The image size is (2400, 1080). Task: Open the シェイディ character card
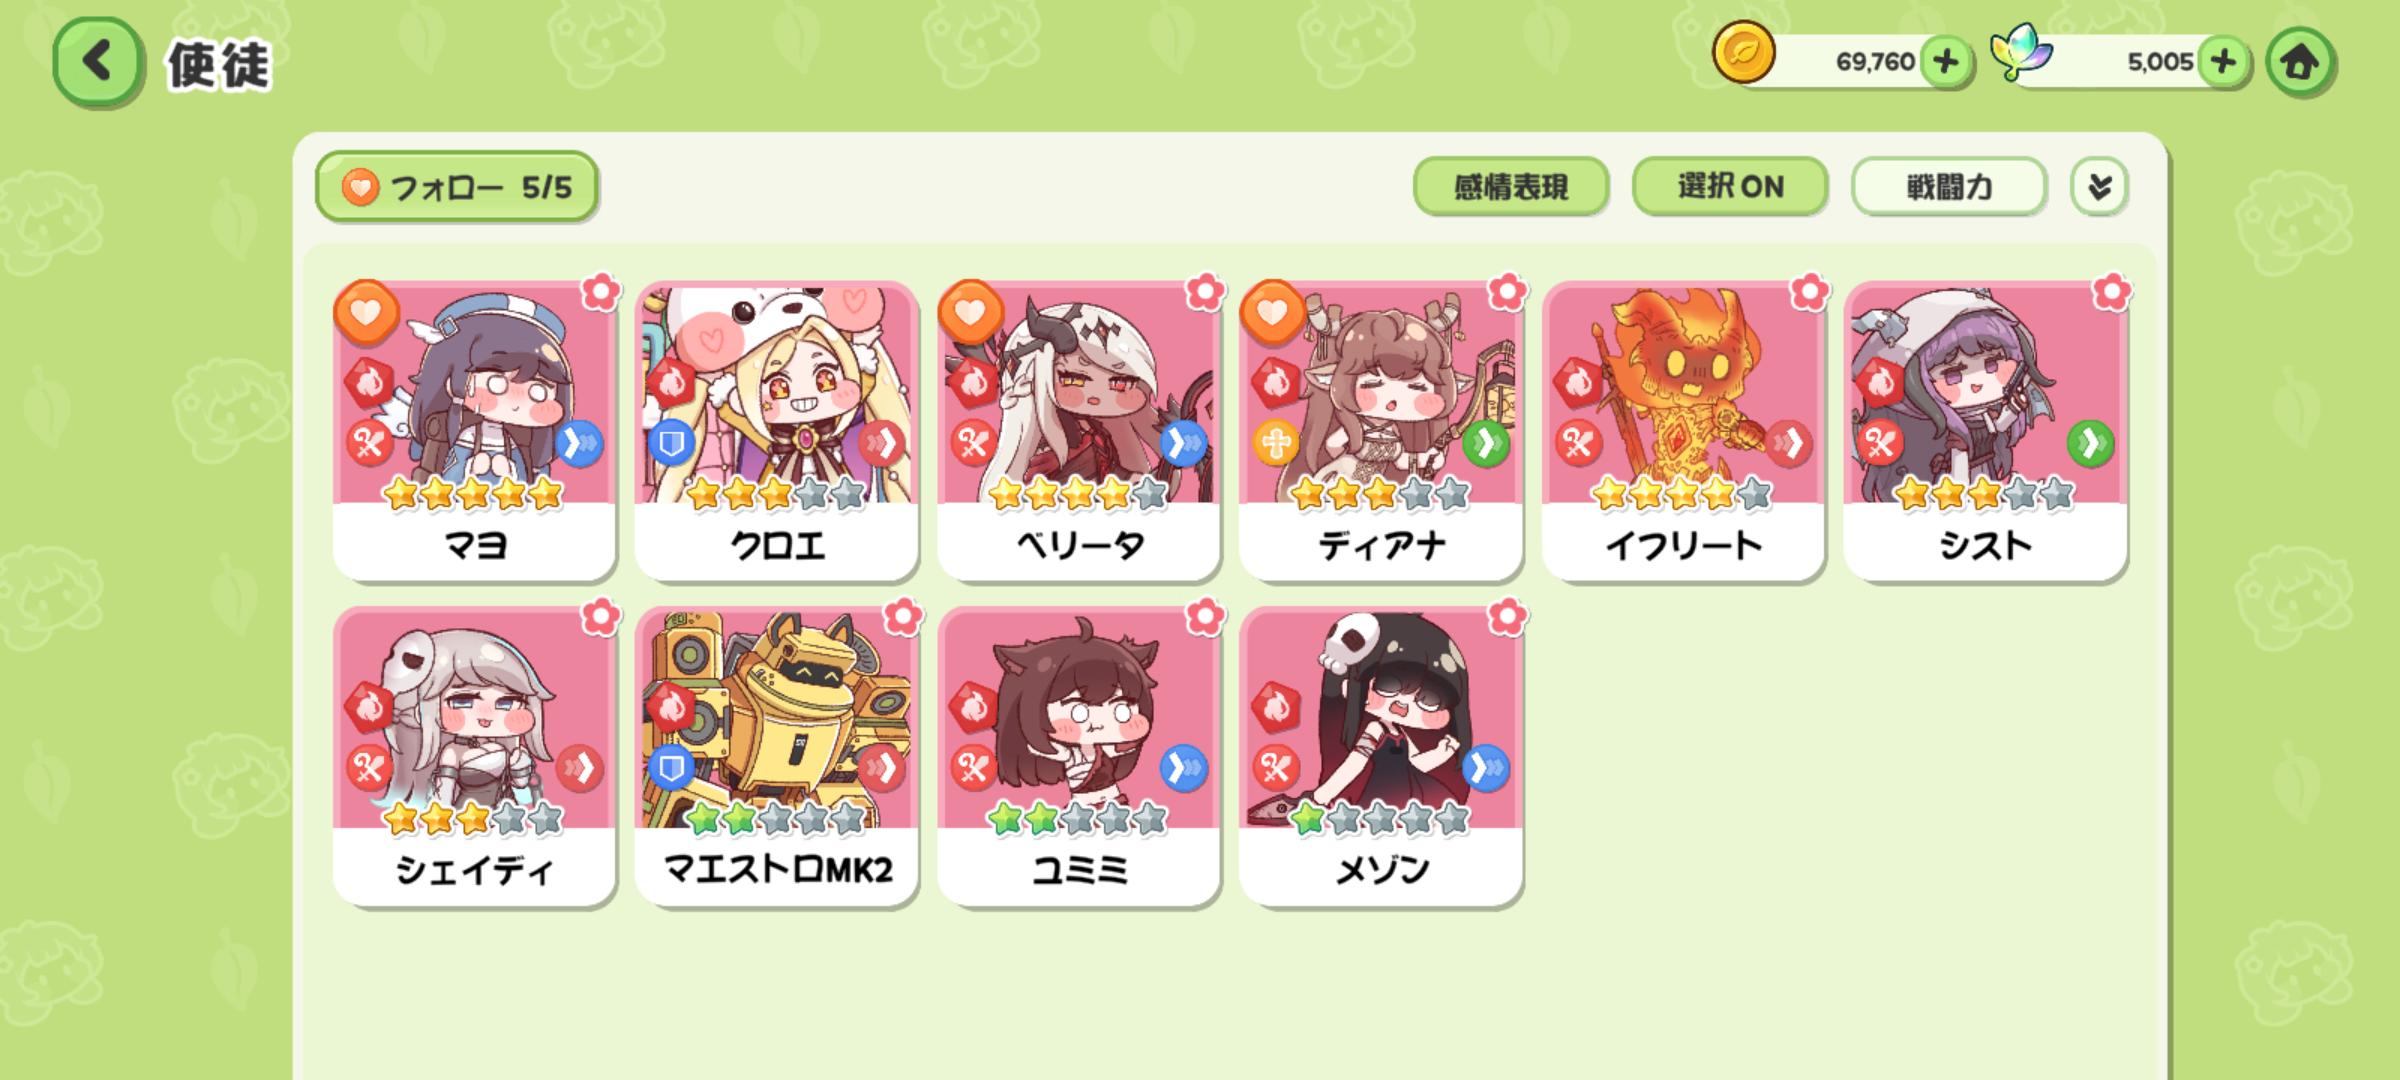474,756
